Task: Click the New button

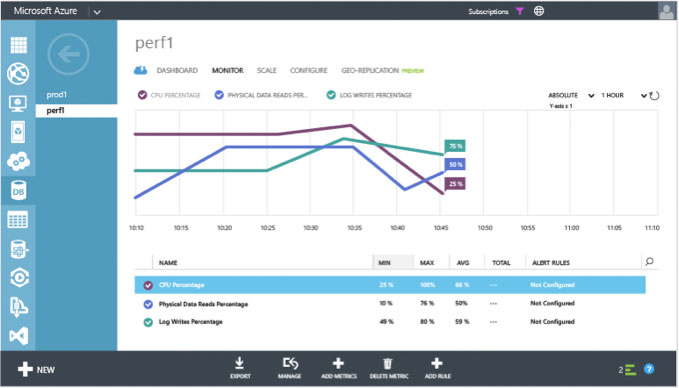Action: point(36,369)
